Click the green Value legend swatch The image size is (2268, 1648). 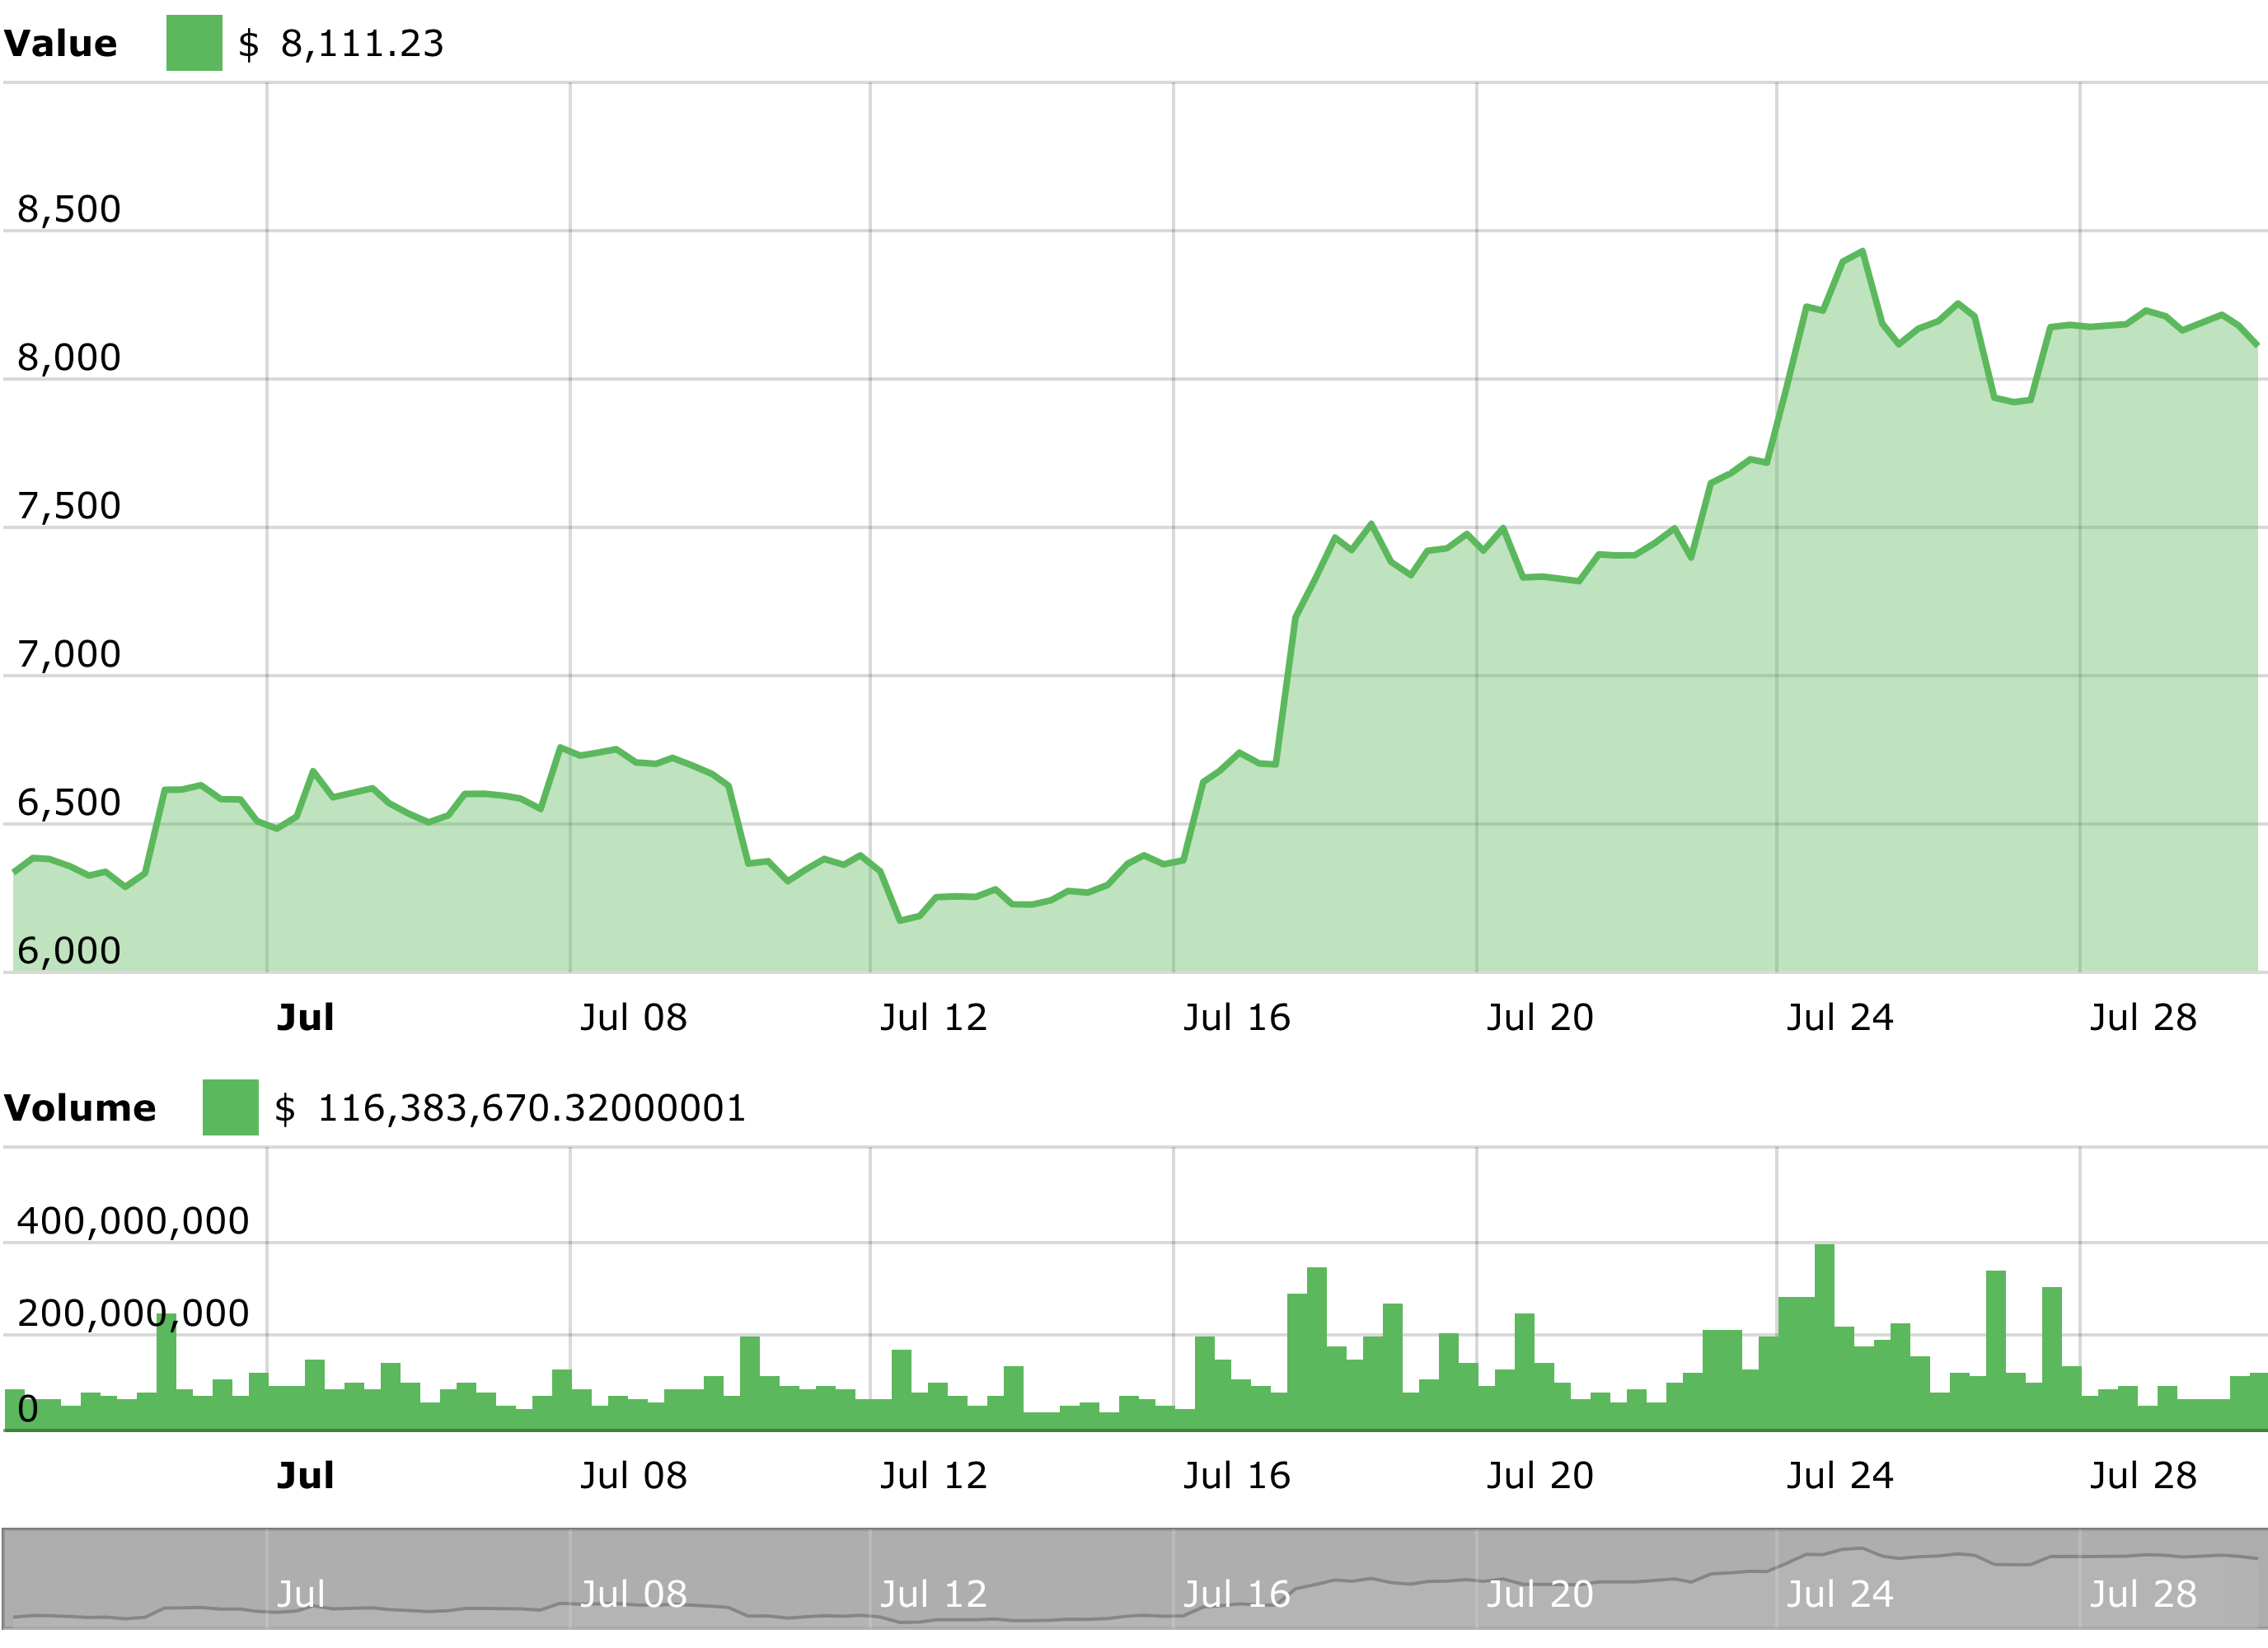[x=194, y=43]
